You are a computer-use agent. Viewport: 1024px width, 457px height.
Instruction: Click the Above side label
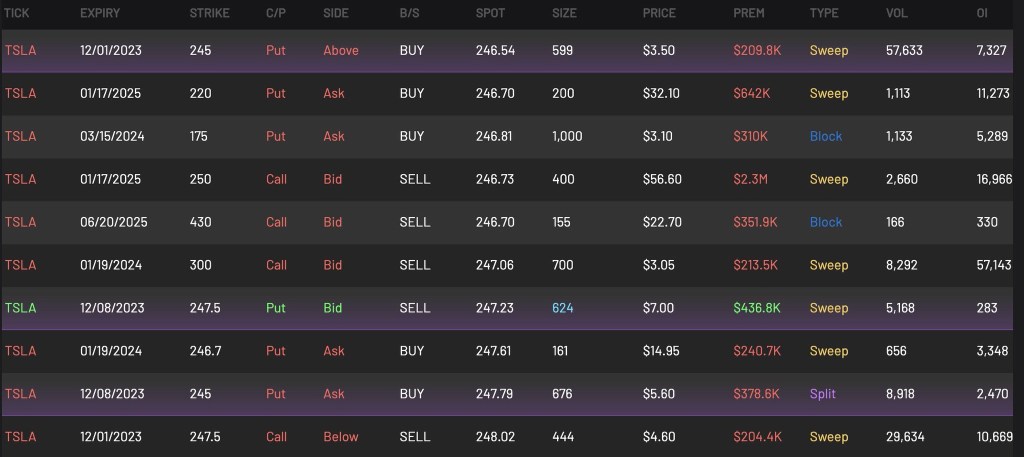click(x=341, y=50)
